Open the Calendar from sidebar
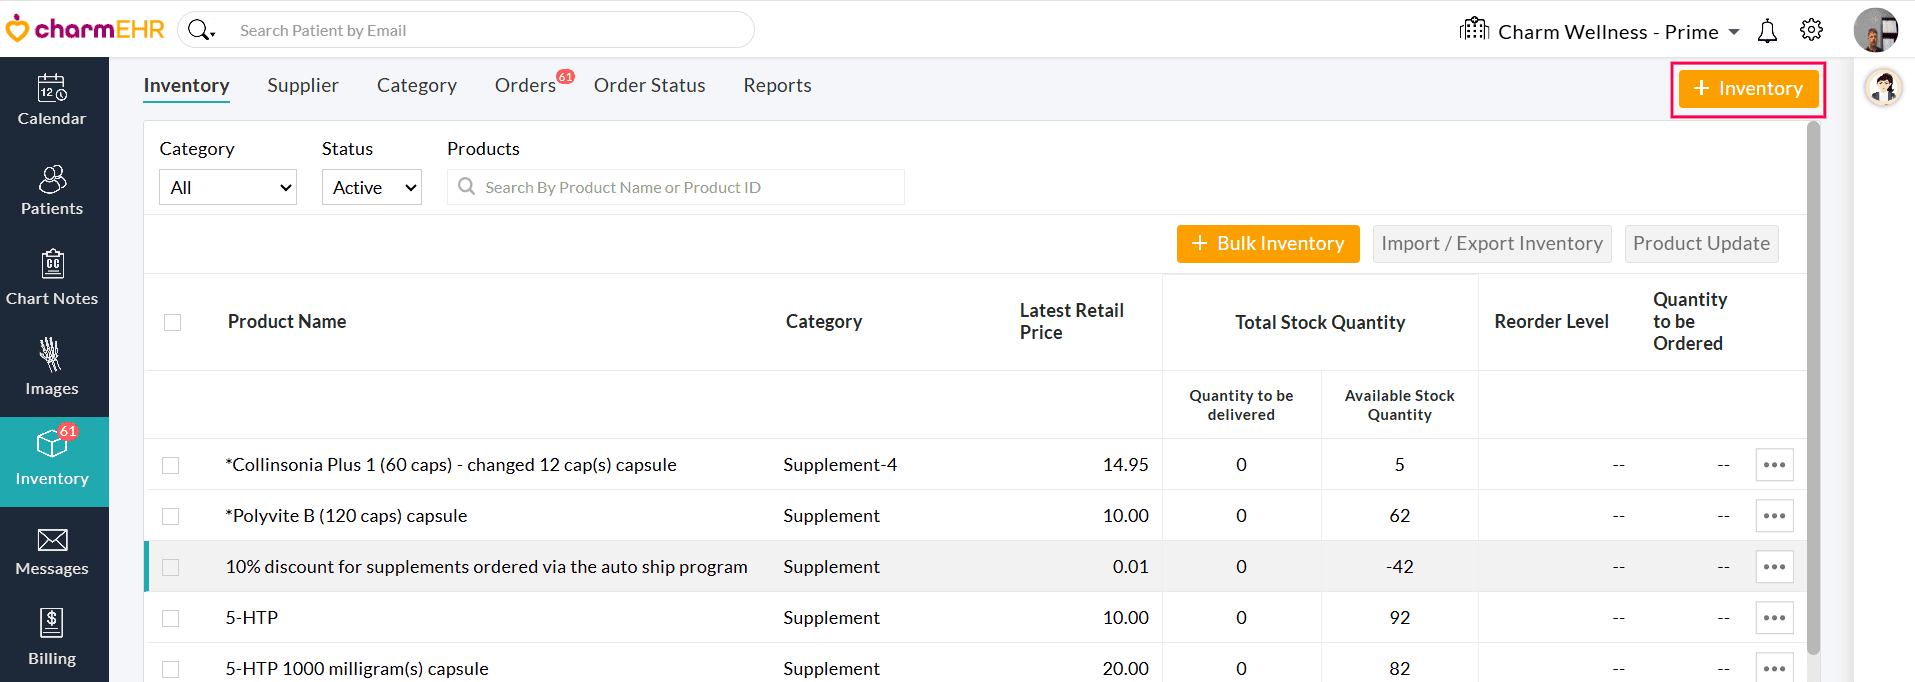Image resolution: width=1915 pixels, height=682 pixels. [52, 101]
